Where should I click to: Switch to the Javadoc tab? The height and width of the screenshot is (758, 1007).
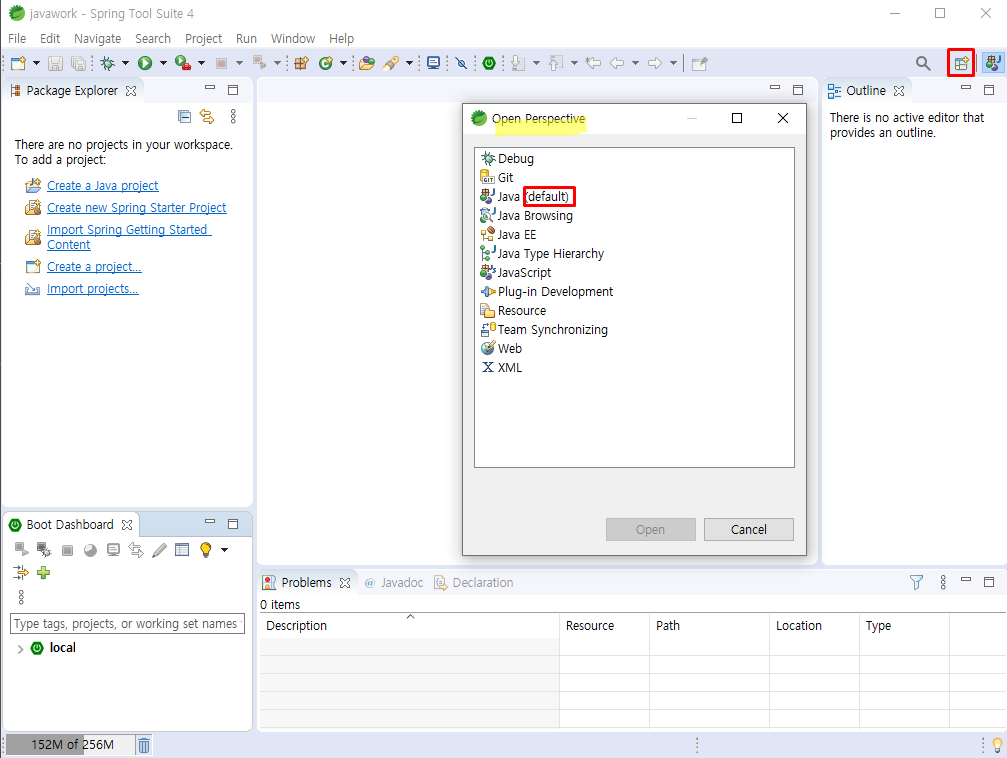click(x=394, y=583)
